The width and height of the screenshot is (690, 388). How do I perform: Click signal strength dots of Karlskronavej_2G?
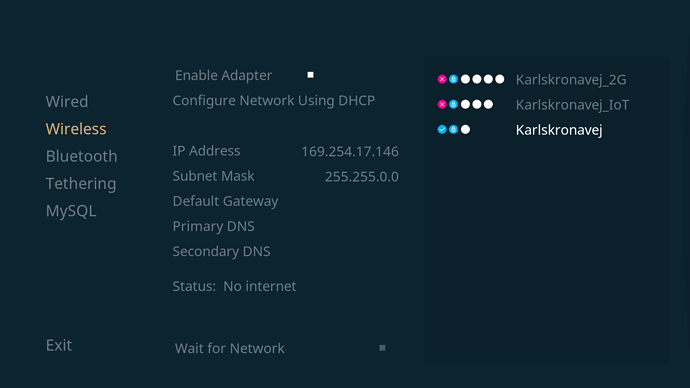point(482,79)
